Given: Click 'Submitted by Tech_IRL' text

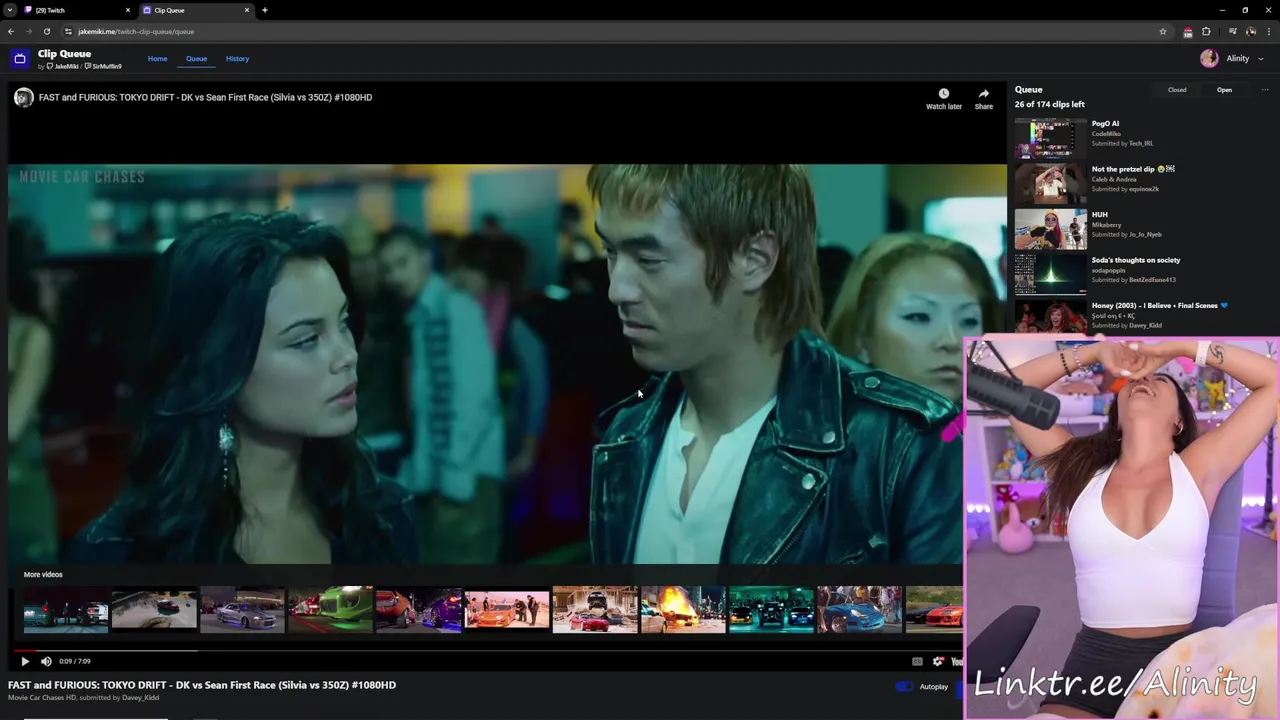Looking at the screenshot, I should click(1122, 144).
